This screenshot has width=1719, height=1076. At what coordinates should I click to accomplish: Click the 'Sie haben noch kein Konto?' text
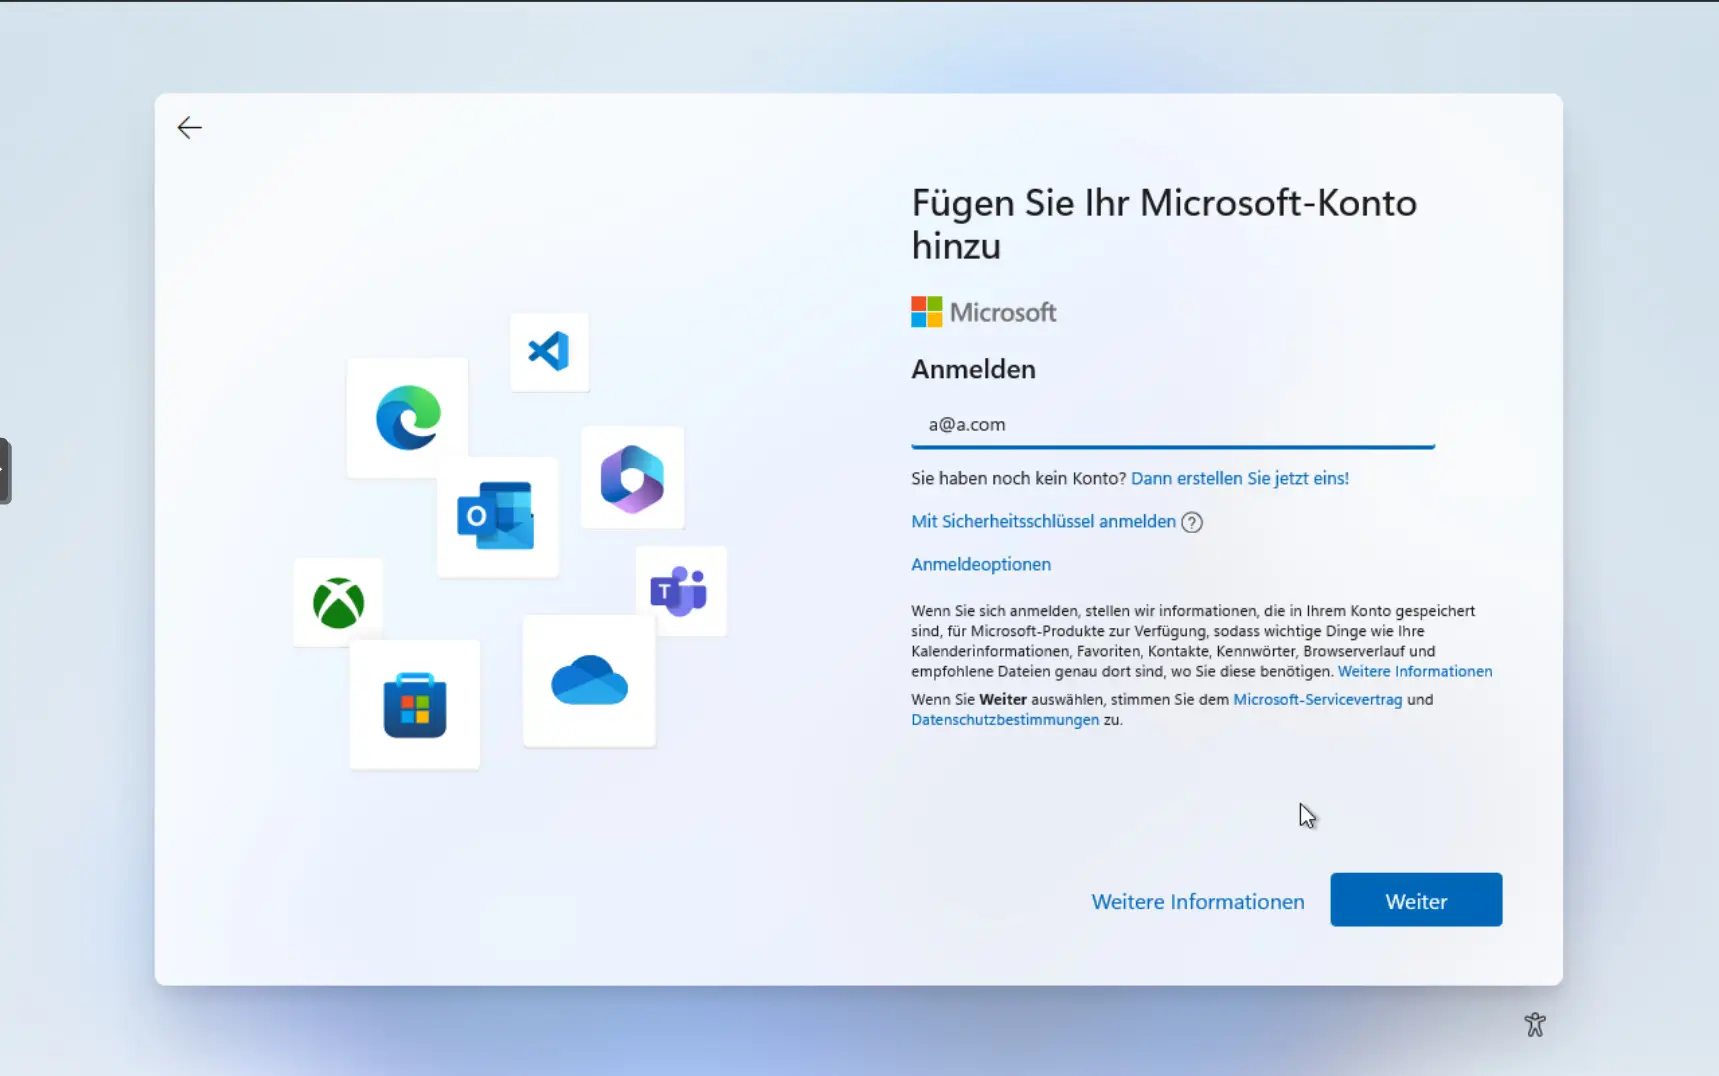point(1019,478)
